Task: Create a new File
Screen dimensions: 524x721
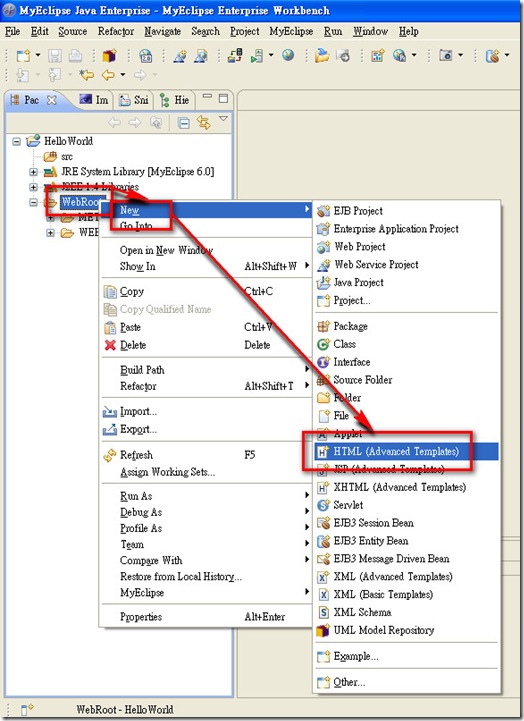Action: point(406,416)
